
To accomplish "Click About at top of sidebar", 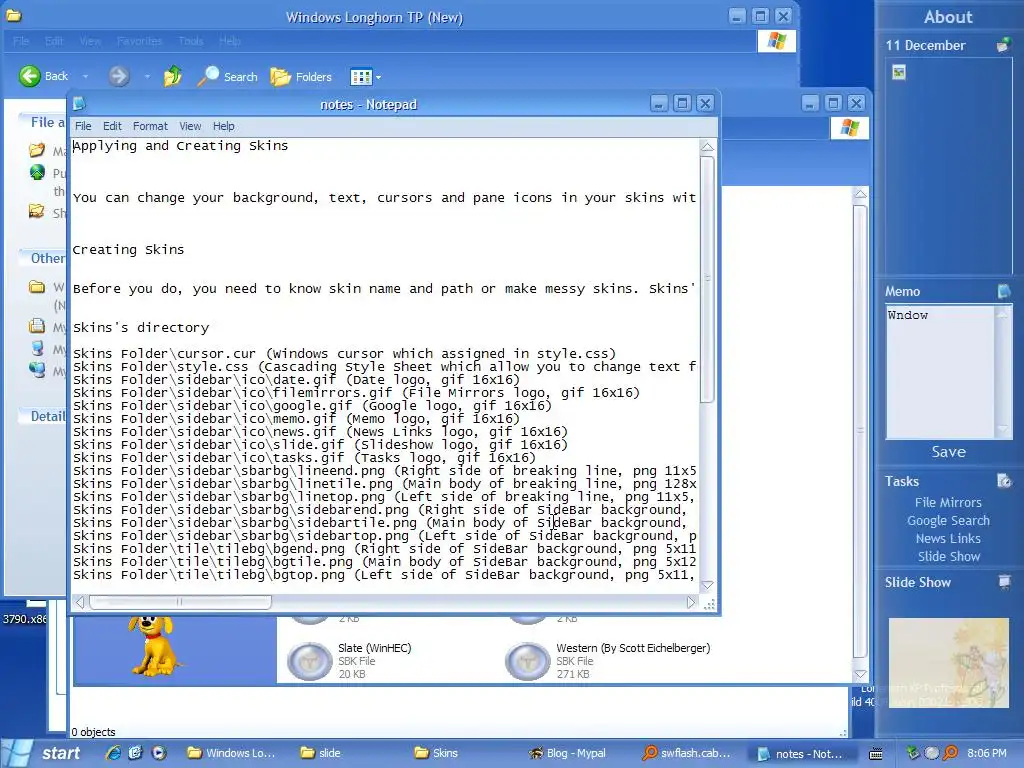I will point(948,17).
